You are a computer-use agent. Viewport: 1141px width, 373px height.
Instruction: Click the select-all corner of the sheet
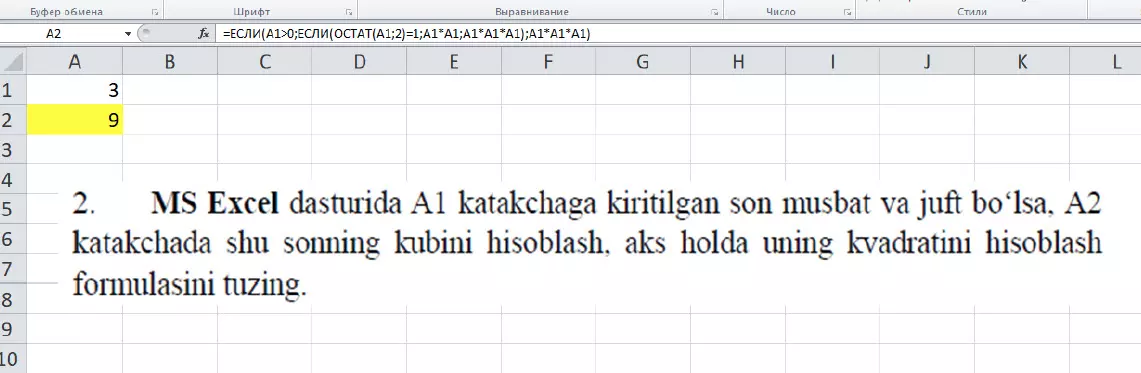[12, 63]
